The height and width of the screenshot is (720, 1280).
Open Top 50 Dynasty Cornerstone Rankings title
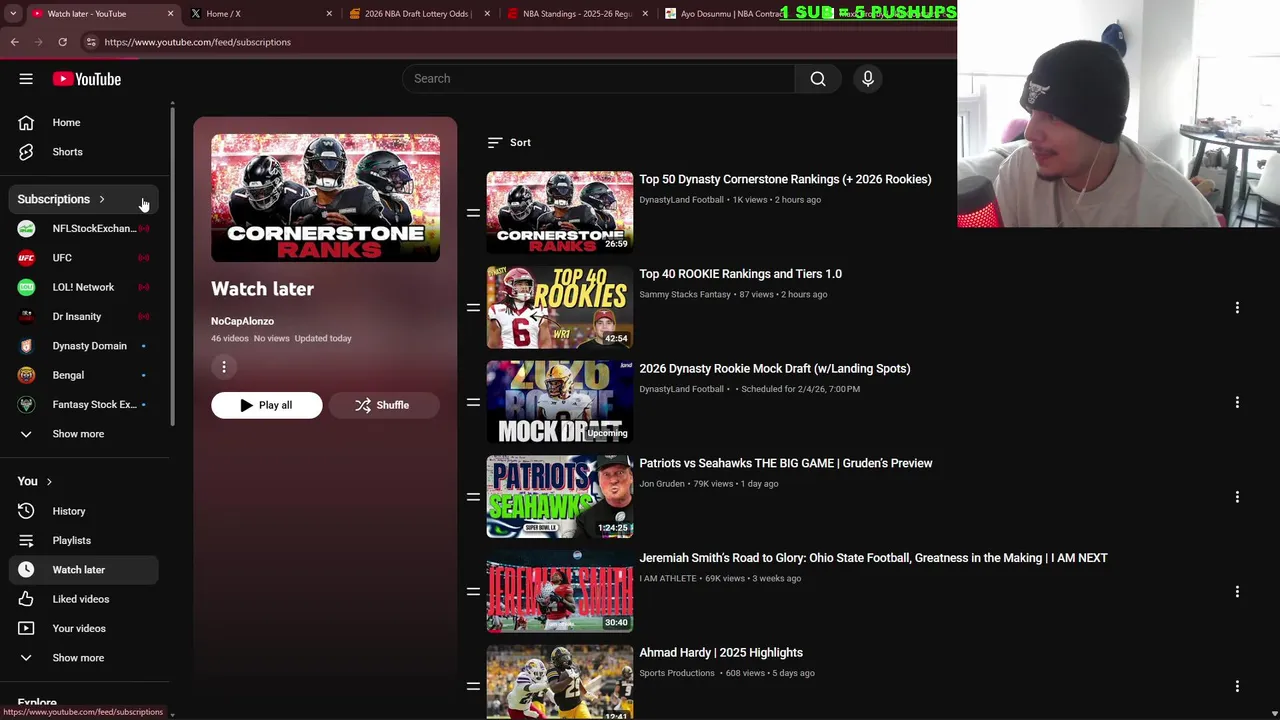pyautogui.click(x=785, y=180)
